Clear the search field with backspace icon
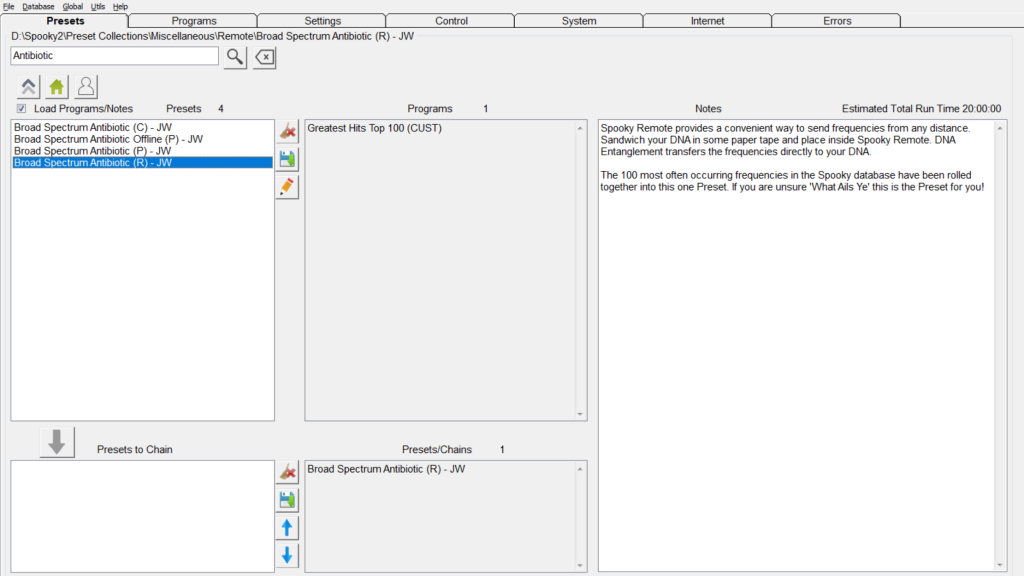The height and width of the screenshot is (576, 1024). coord(264,57)
